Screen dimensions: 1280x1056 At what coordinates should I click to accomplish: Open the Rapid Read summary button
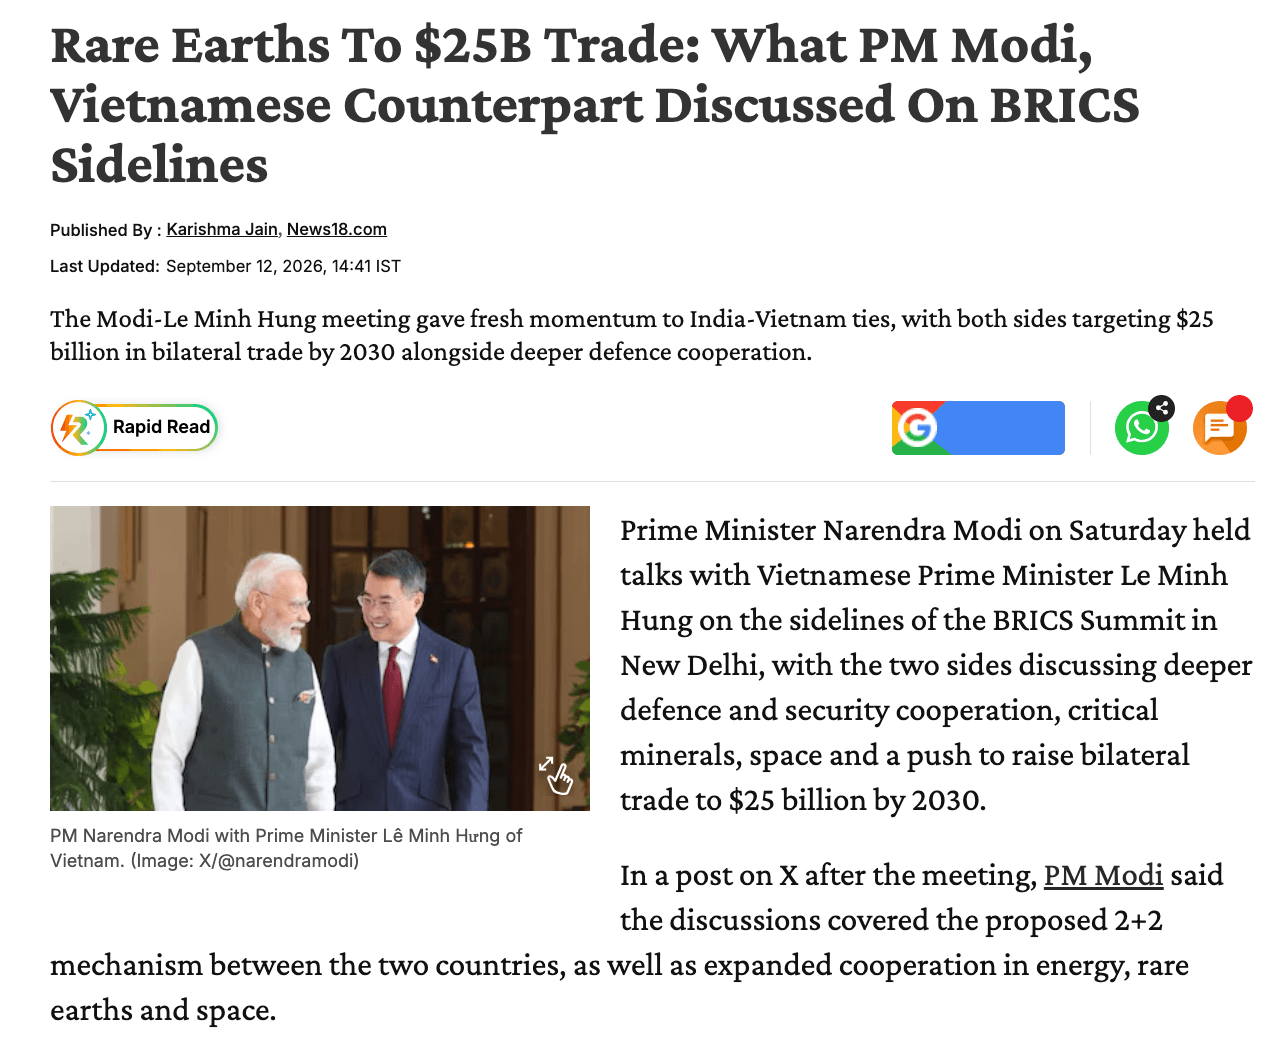(134, 428)
